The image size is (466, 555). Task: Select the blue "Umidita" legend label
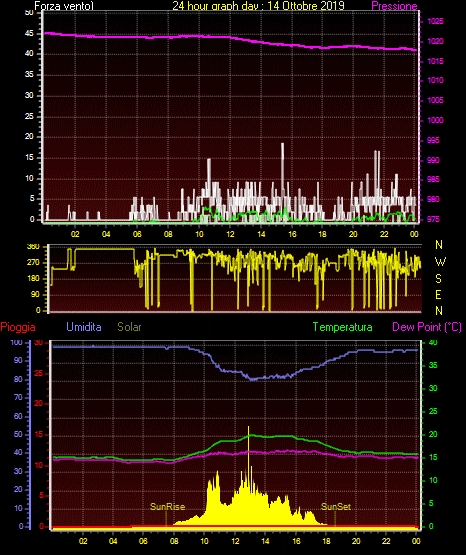click(x=84, y=327)
